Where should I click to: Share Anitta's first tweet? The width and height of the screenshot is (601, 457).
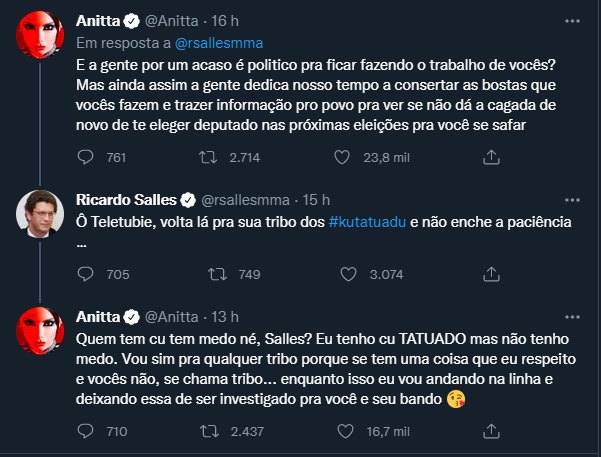(491, 156)
